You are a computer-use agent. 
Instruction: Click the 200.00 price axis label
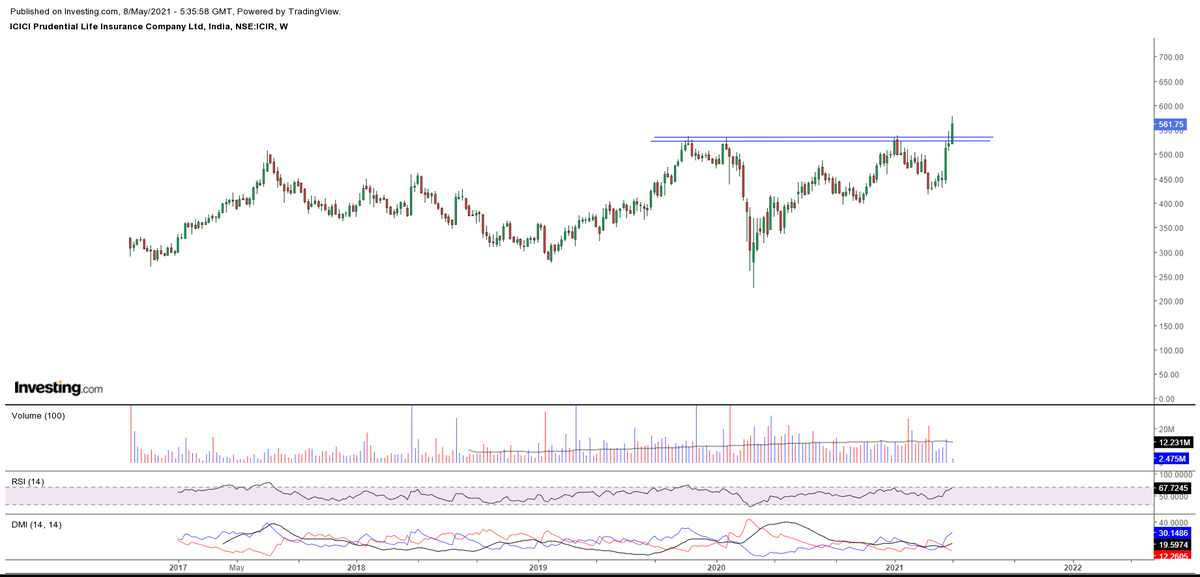pyautogui.click(x=1171, y=302)
